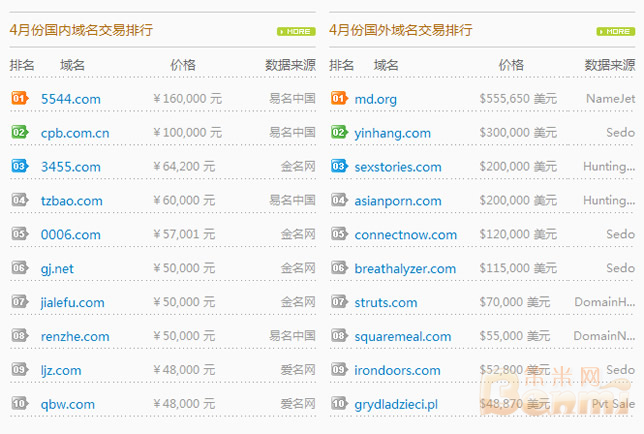Select the $120,000 美元 price
The width and height of the screenshot is (644, 434).
tap(518, 234)
